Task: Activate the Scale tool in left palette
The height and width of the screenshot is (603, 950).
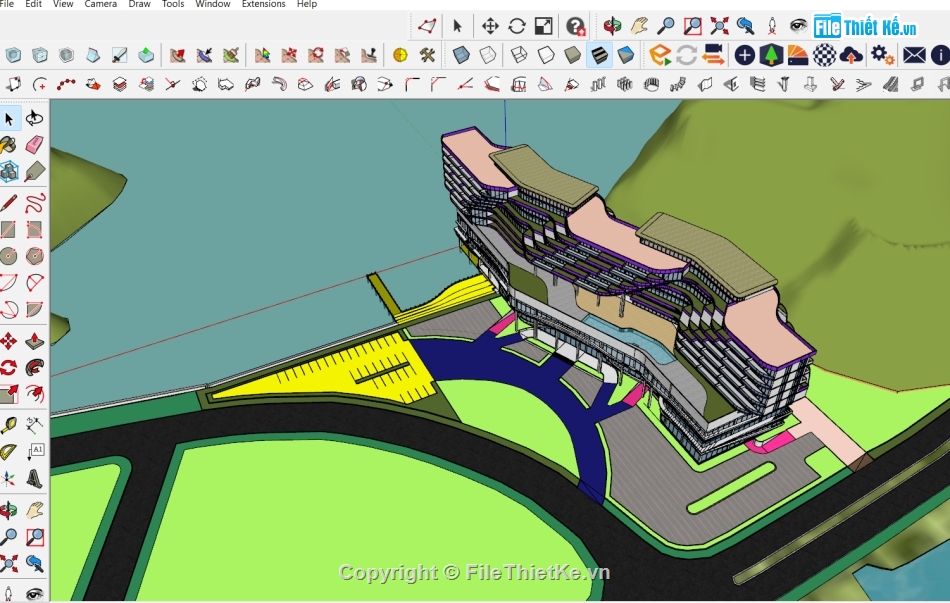Action: click(x=8, y=394)
